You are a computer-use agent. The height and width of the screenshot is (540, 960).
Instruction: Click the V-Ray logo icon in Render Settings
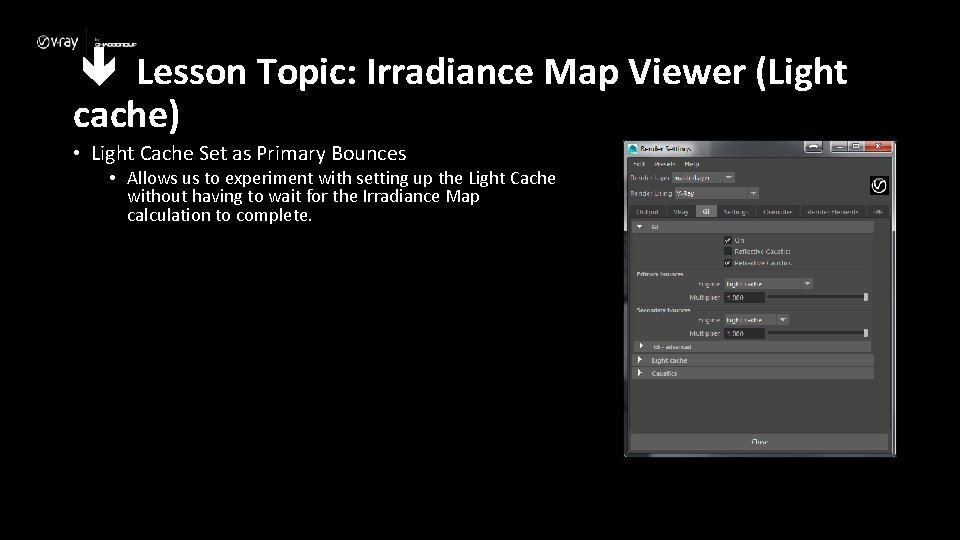[x=879, y=186]
